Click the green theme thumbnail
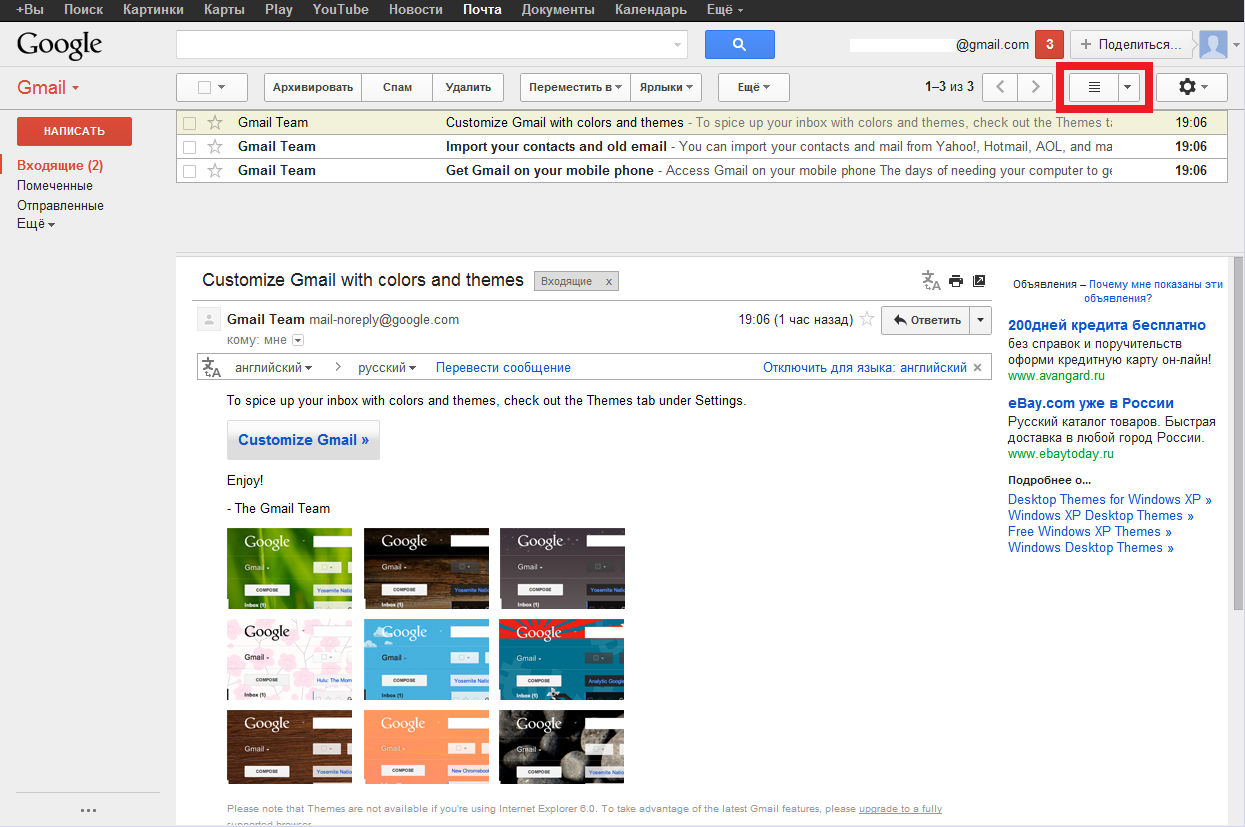 [x=289, y=569]
